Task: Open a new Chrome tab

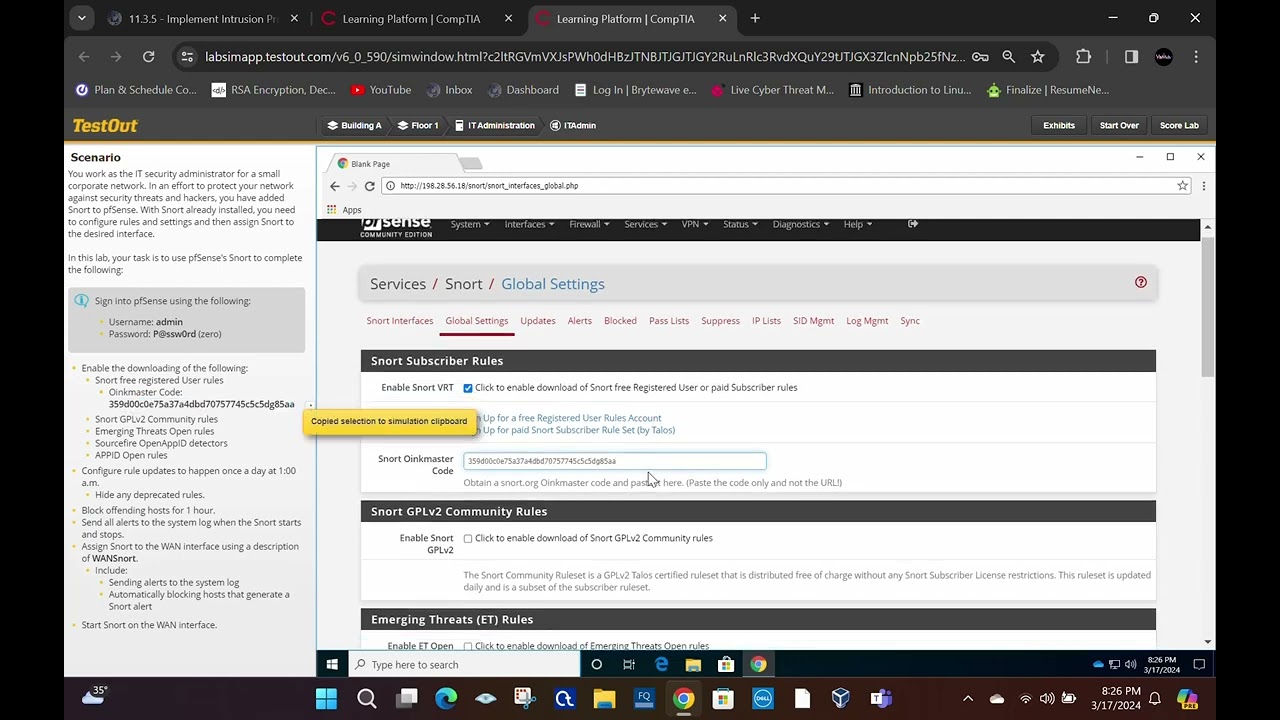Action: (755, 18)
